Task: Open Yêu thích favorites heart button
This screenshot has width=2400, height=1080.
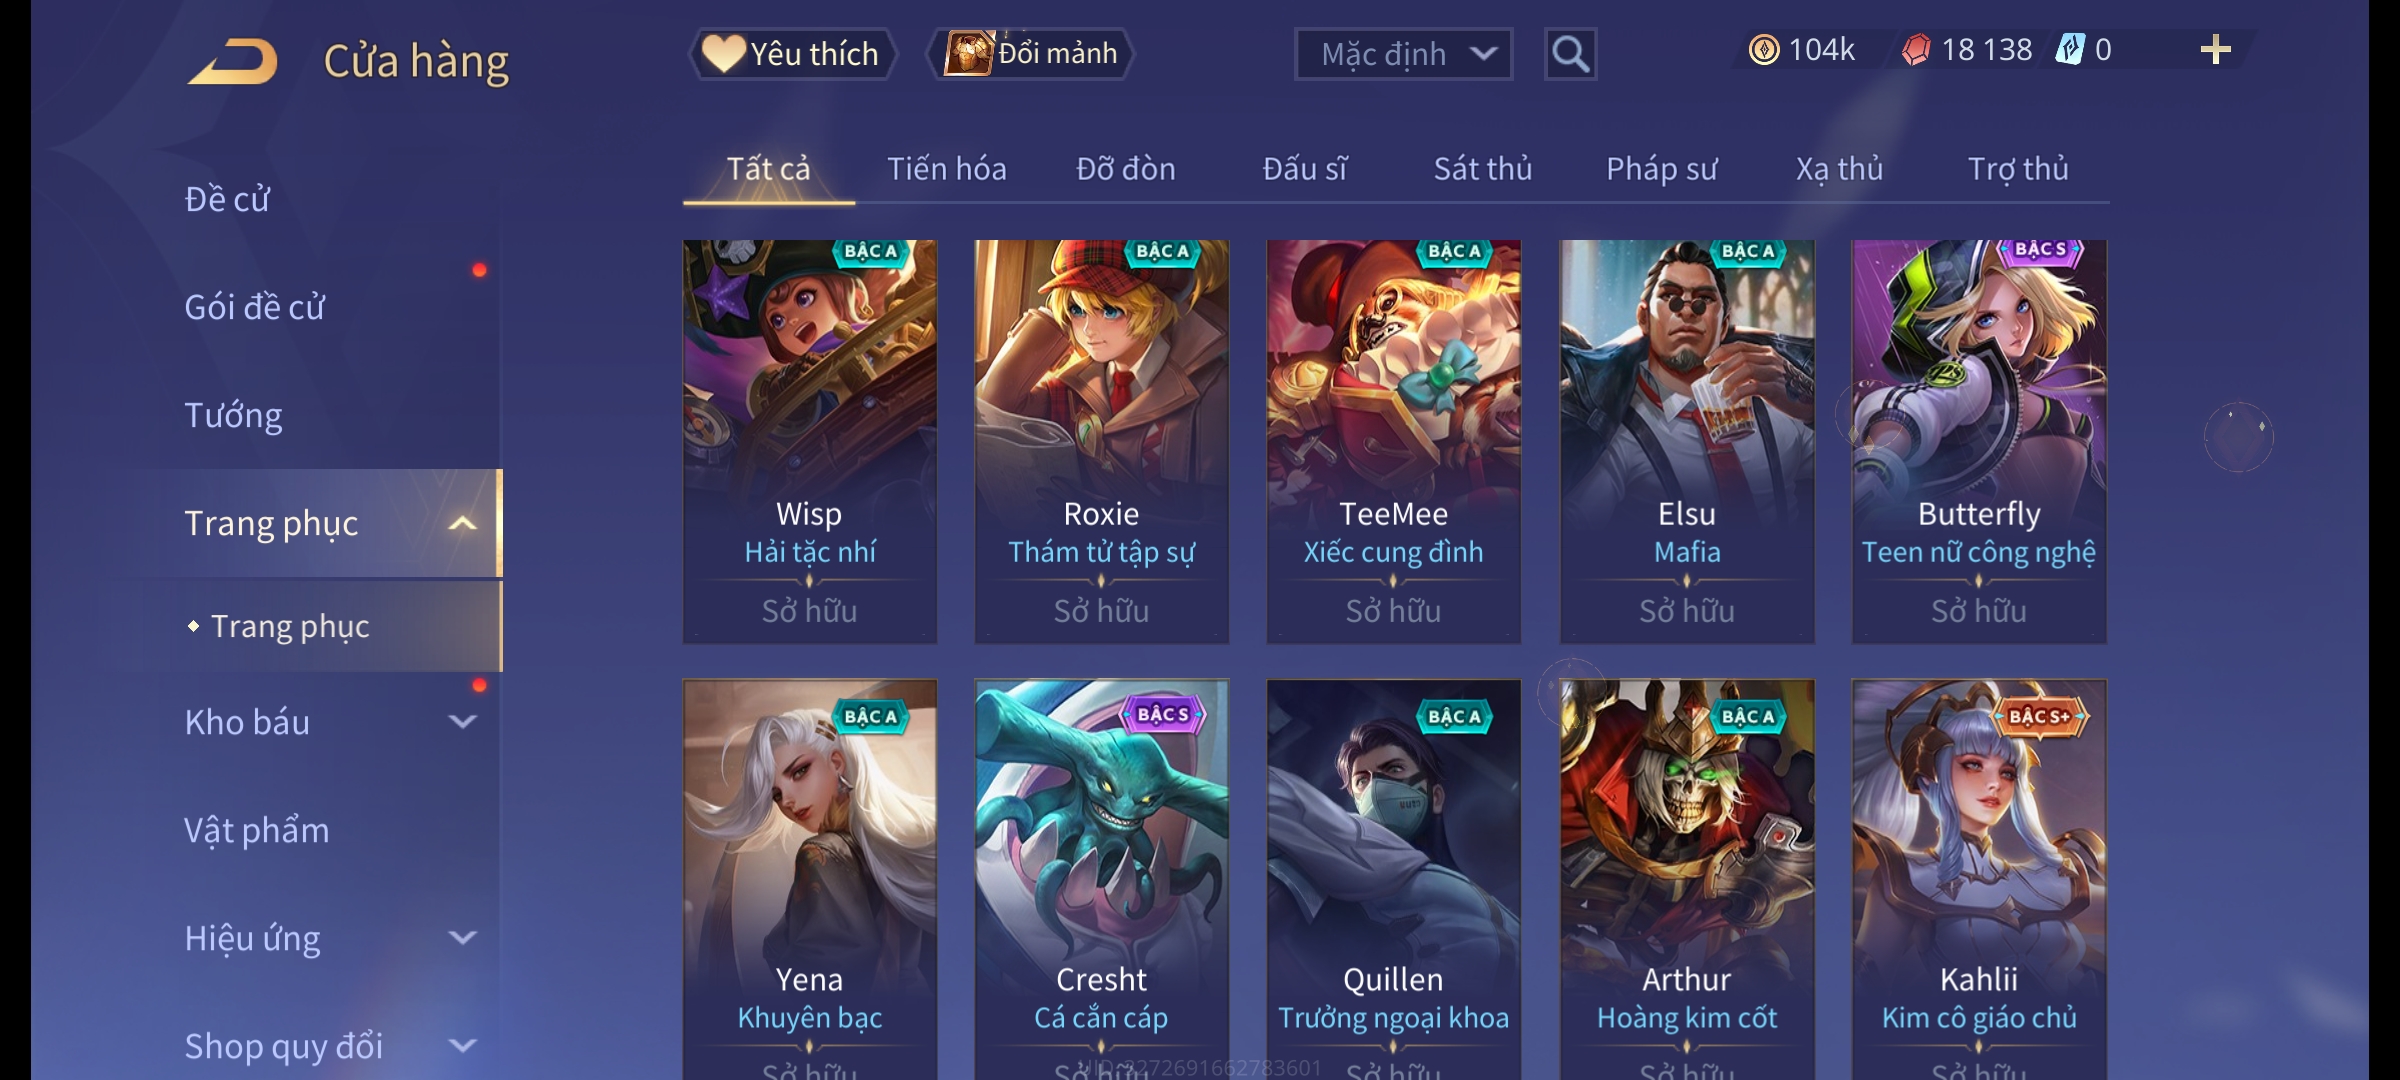Action: [x=793, y=54]
